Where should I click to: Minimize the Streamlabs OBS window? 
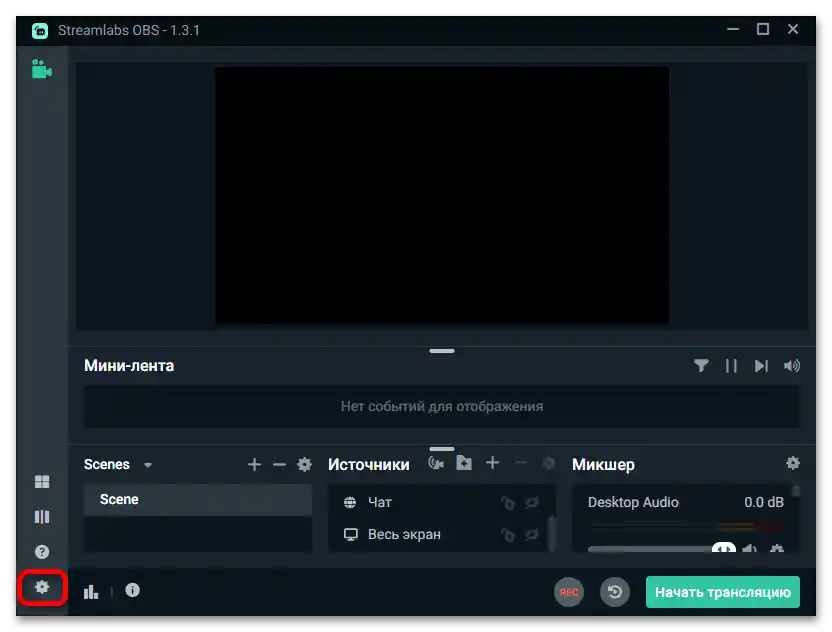click(x=733, y=29)
